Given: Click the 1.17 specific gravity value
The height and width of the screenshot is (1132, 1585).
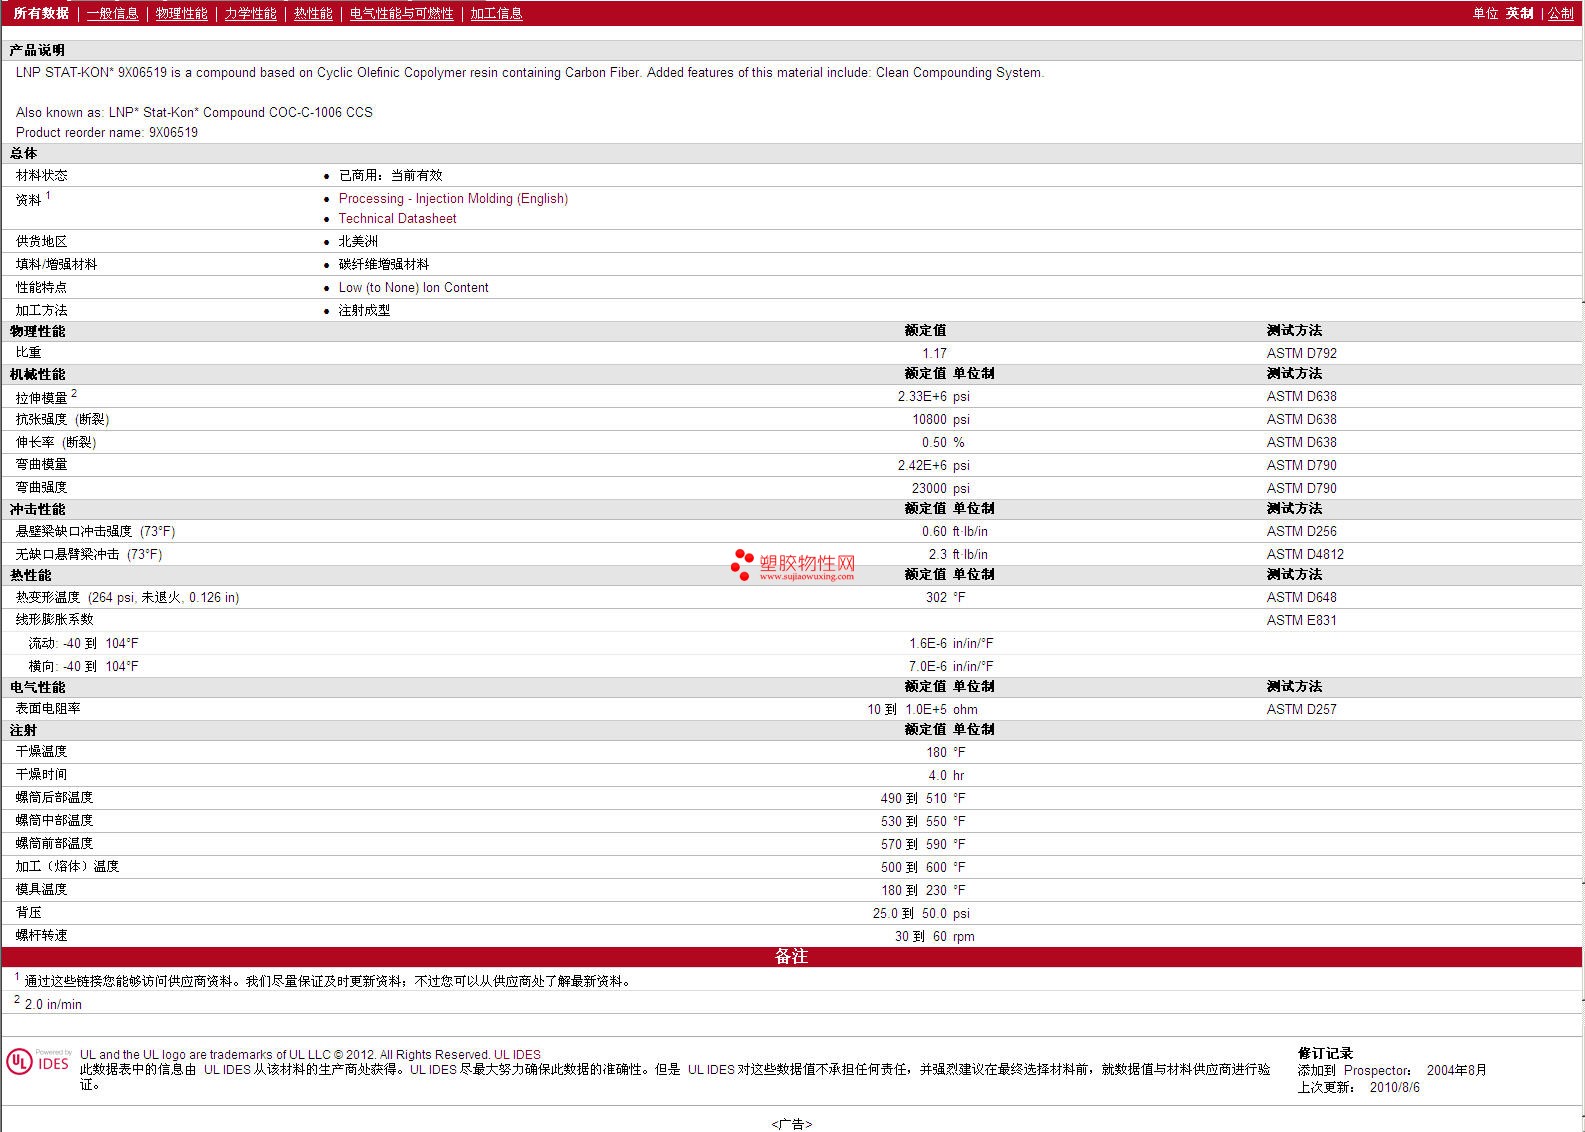Looking at the screenshot, I should coord(934,353).
